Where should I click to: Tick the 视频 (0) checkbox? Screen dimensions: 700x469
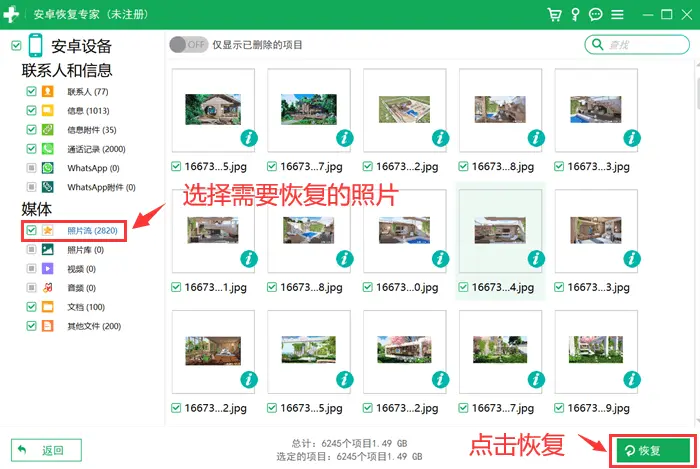tap(31, 269)
